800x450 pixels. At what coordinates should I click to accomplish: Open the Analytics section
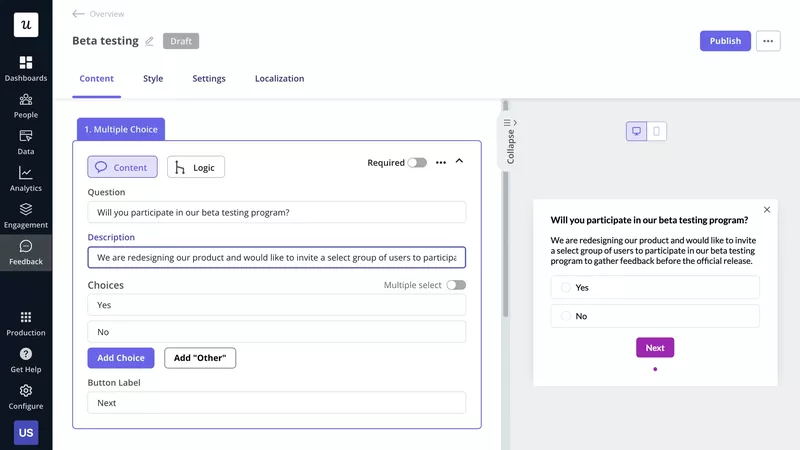pos(26,179)
